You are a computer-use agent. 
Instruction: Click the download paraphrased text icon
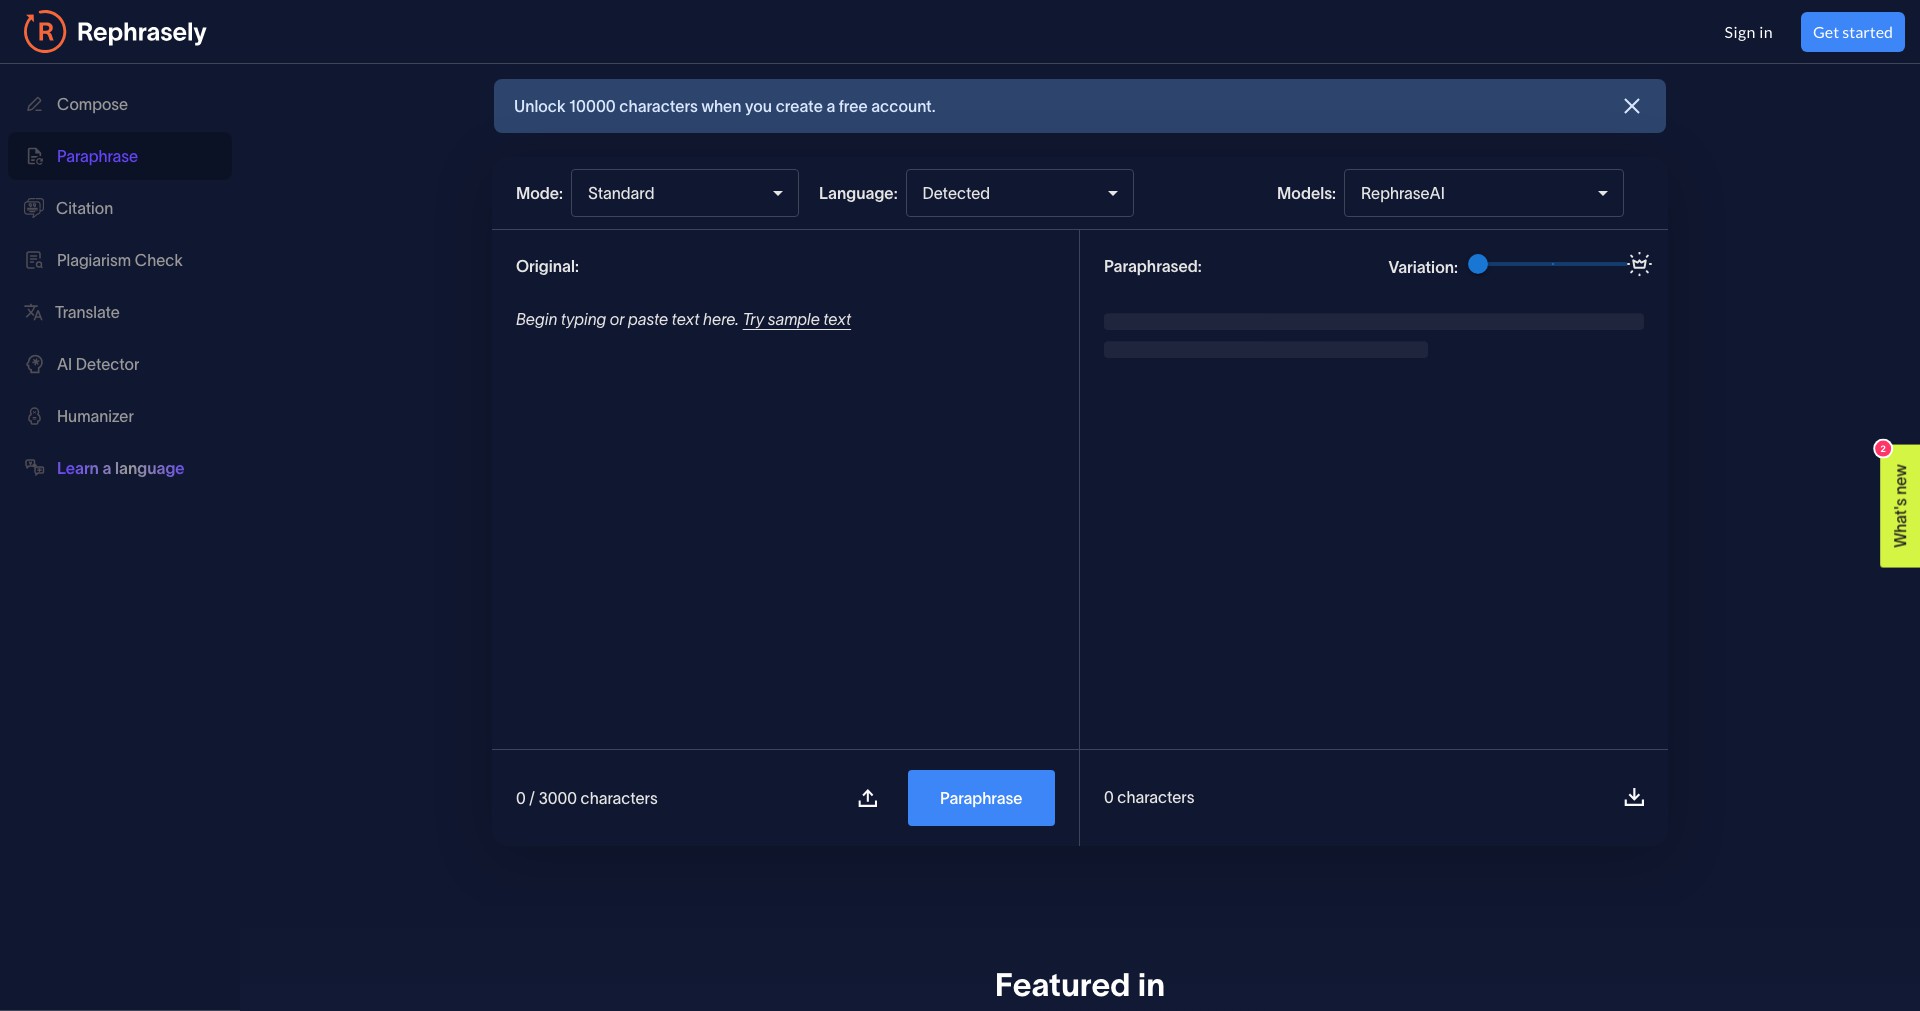pyautogui.click(x=1634, y=797)
